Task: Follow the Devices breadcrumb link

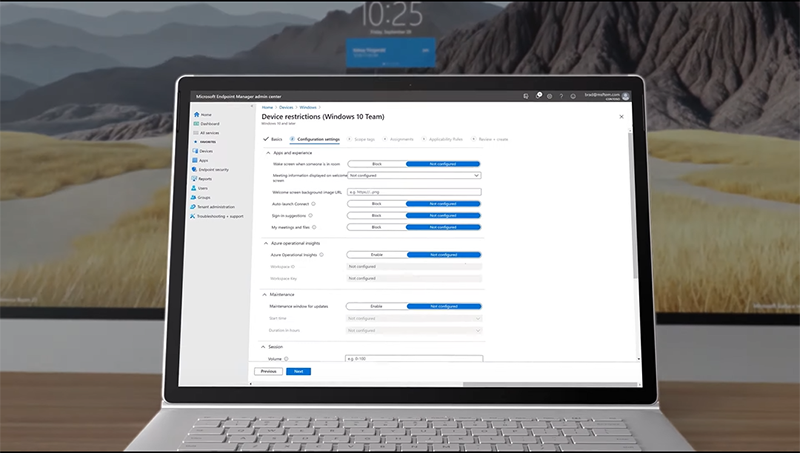Action: pos(286,107)
